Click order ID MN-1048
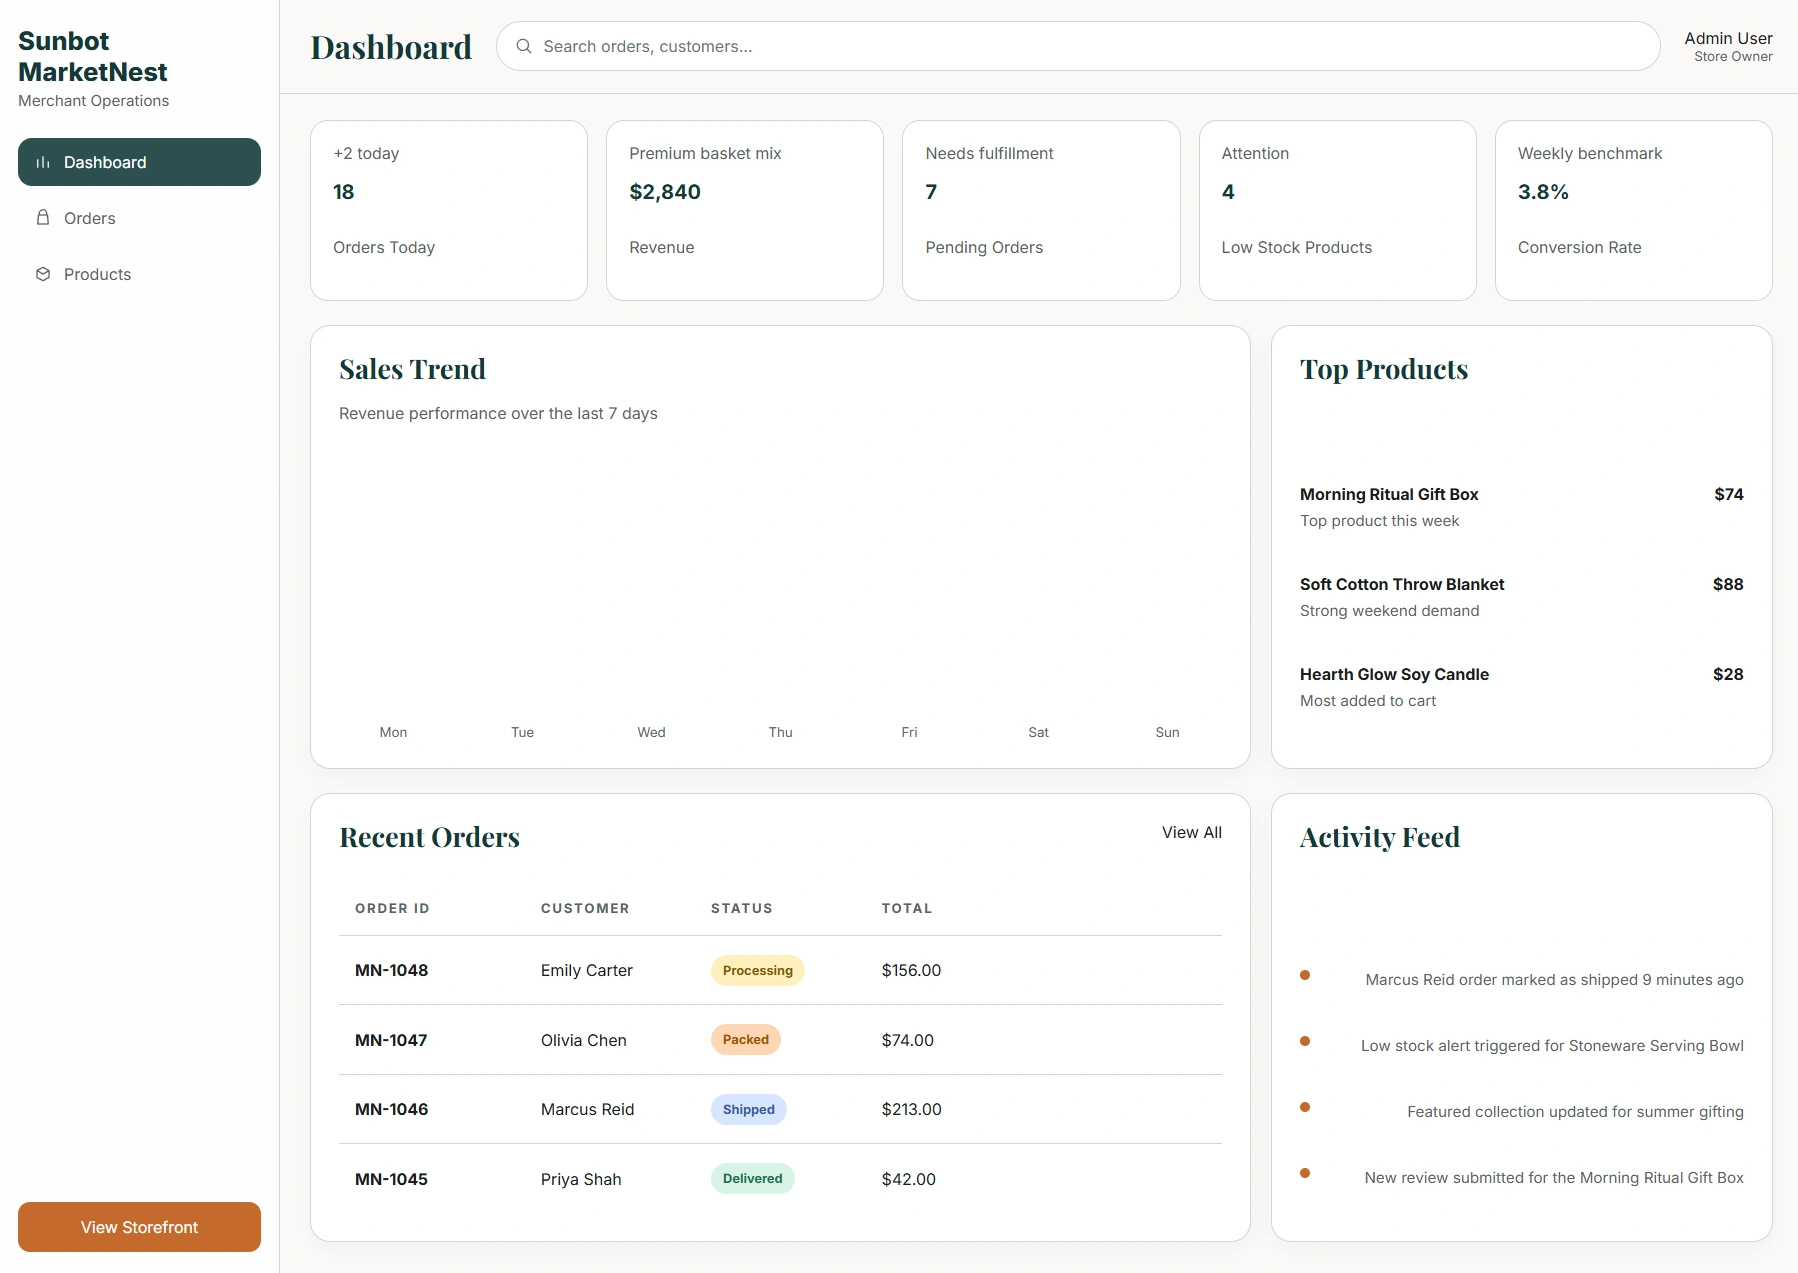1798x1273 pixels. click(x=391, y=970)
